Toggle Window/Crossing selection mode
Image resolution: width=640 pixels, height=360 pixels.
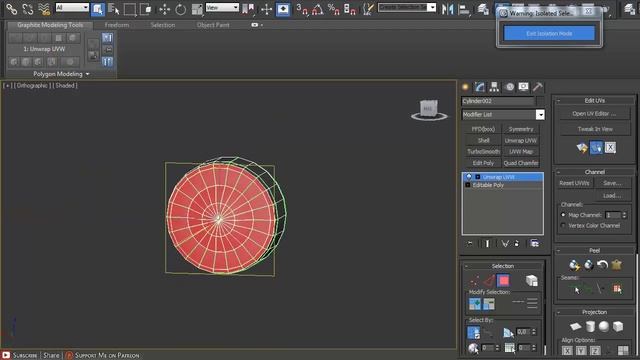[x=145, y=9]
